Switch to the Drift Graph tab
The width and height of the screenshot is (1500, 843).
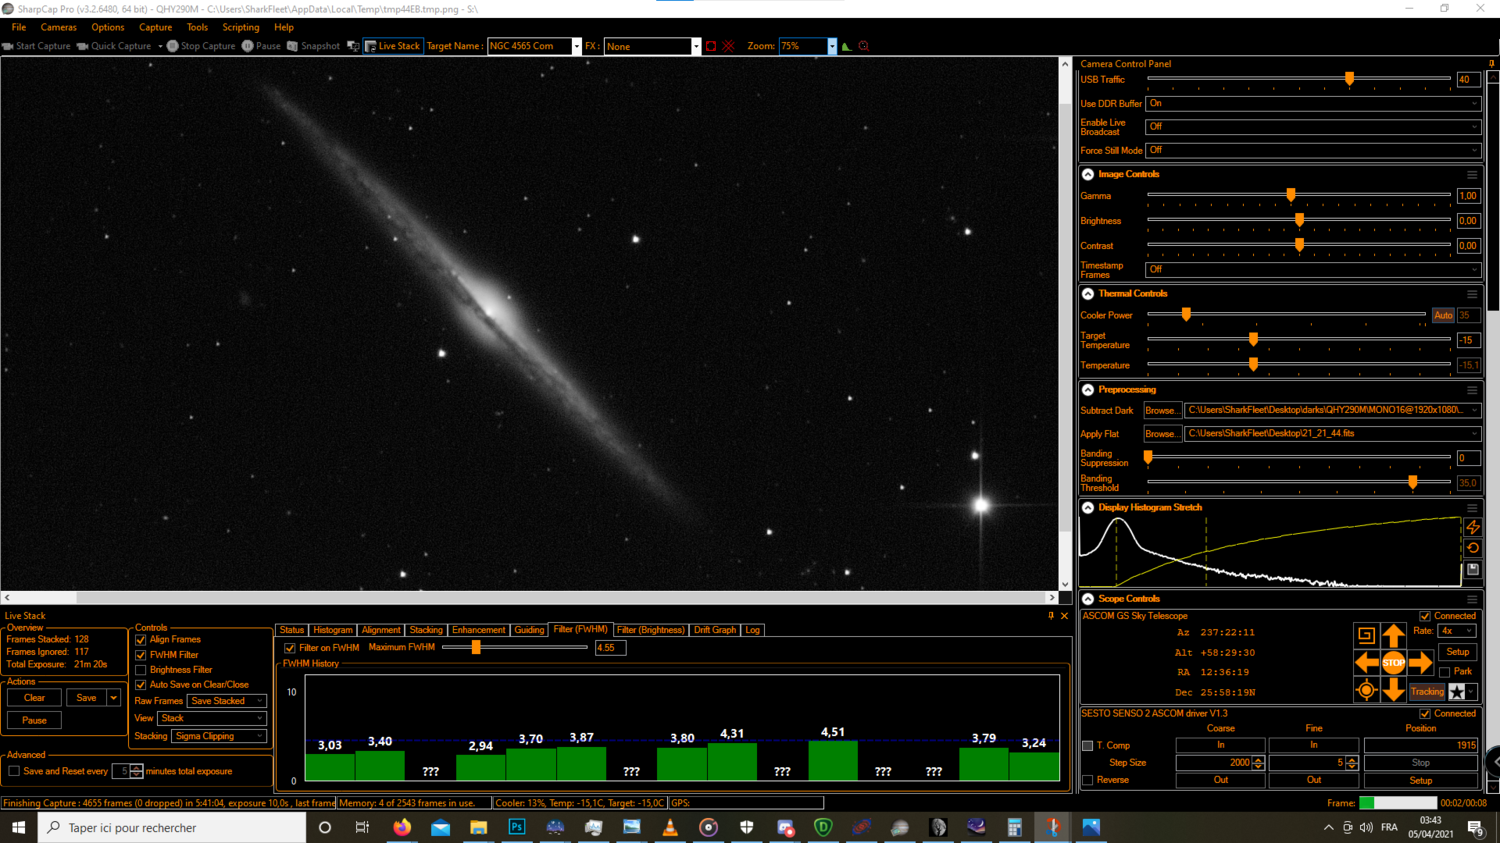tap(714, 630)
